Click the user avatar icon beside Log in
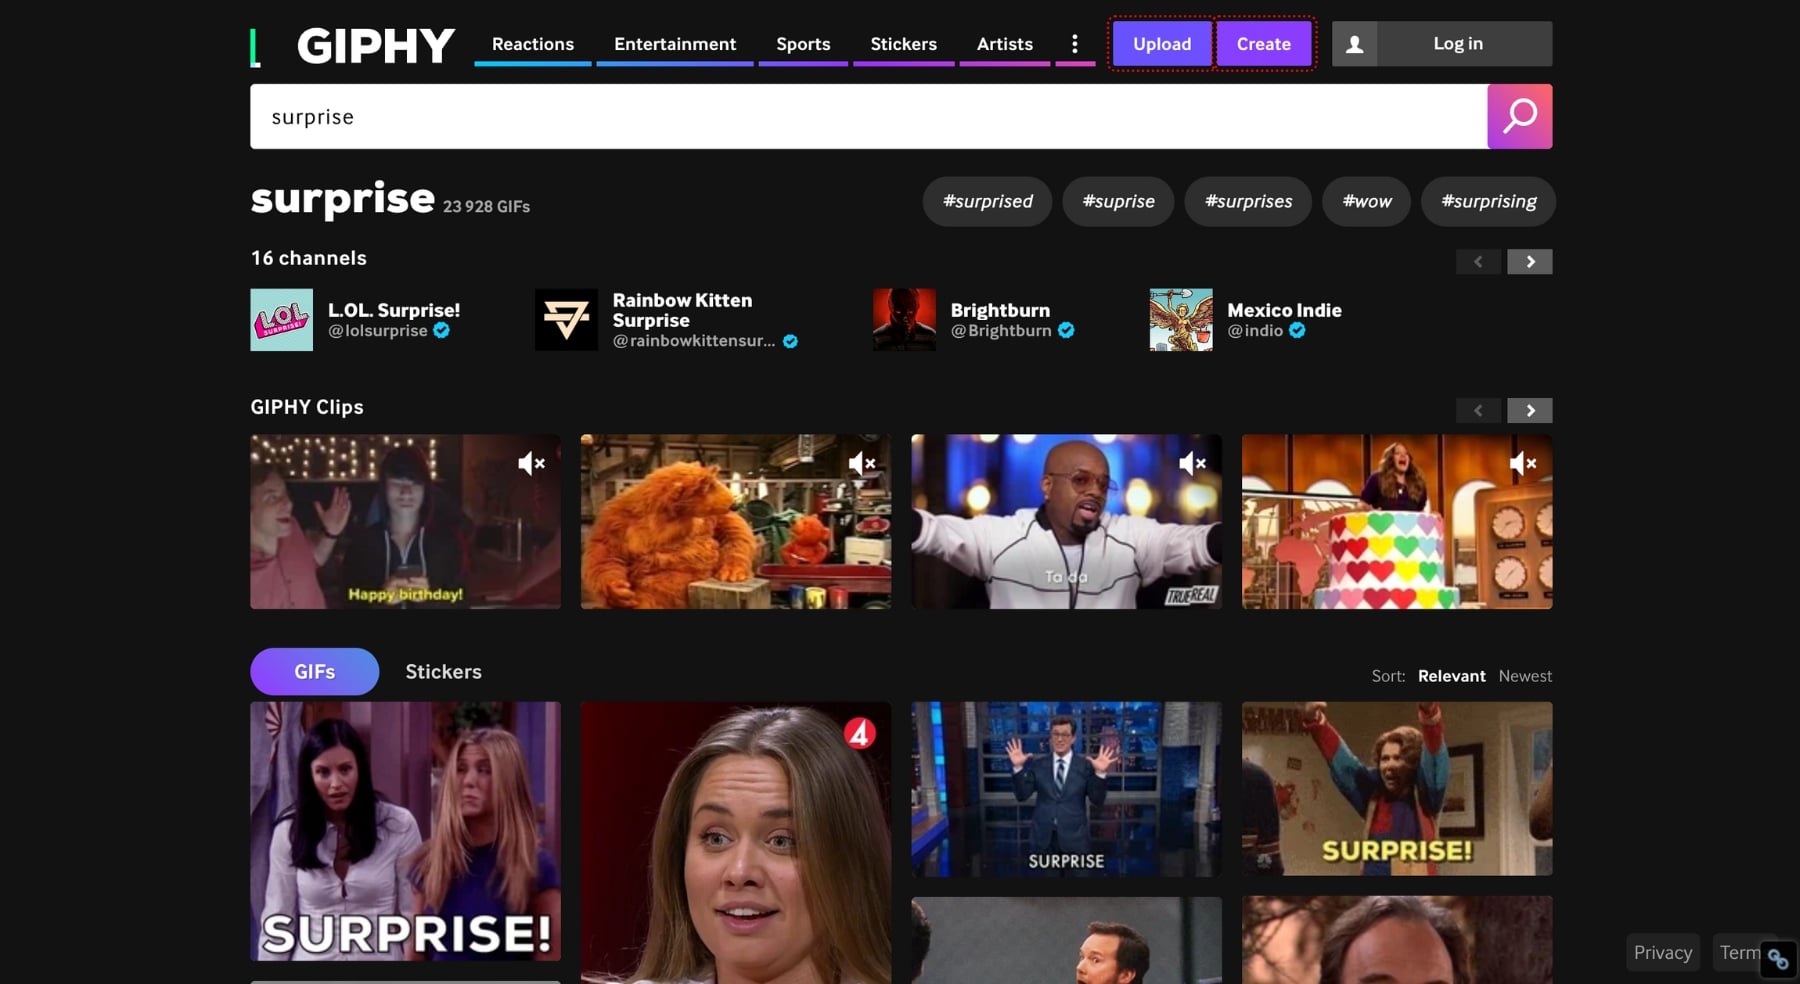 pos(1355,44)
